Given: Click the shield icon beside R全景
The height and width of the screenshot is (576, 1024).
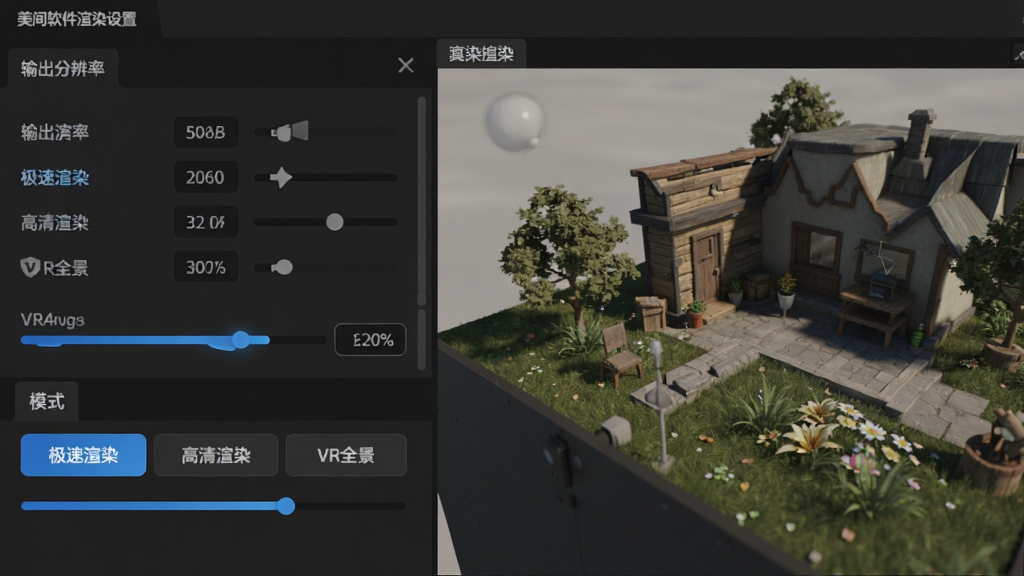Looking at the screenshot, I should [30, 267].
